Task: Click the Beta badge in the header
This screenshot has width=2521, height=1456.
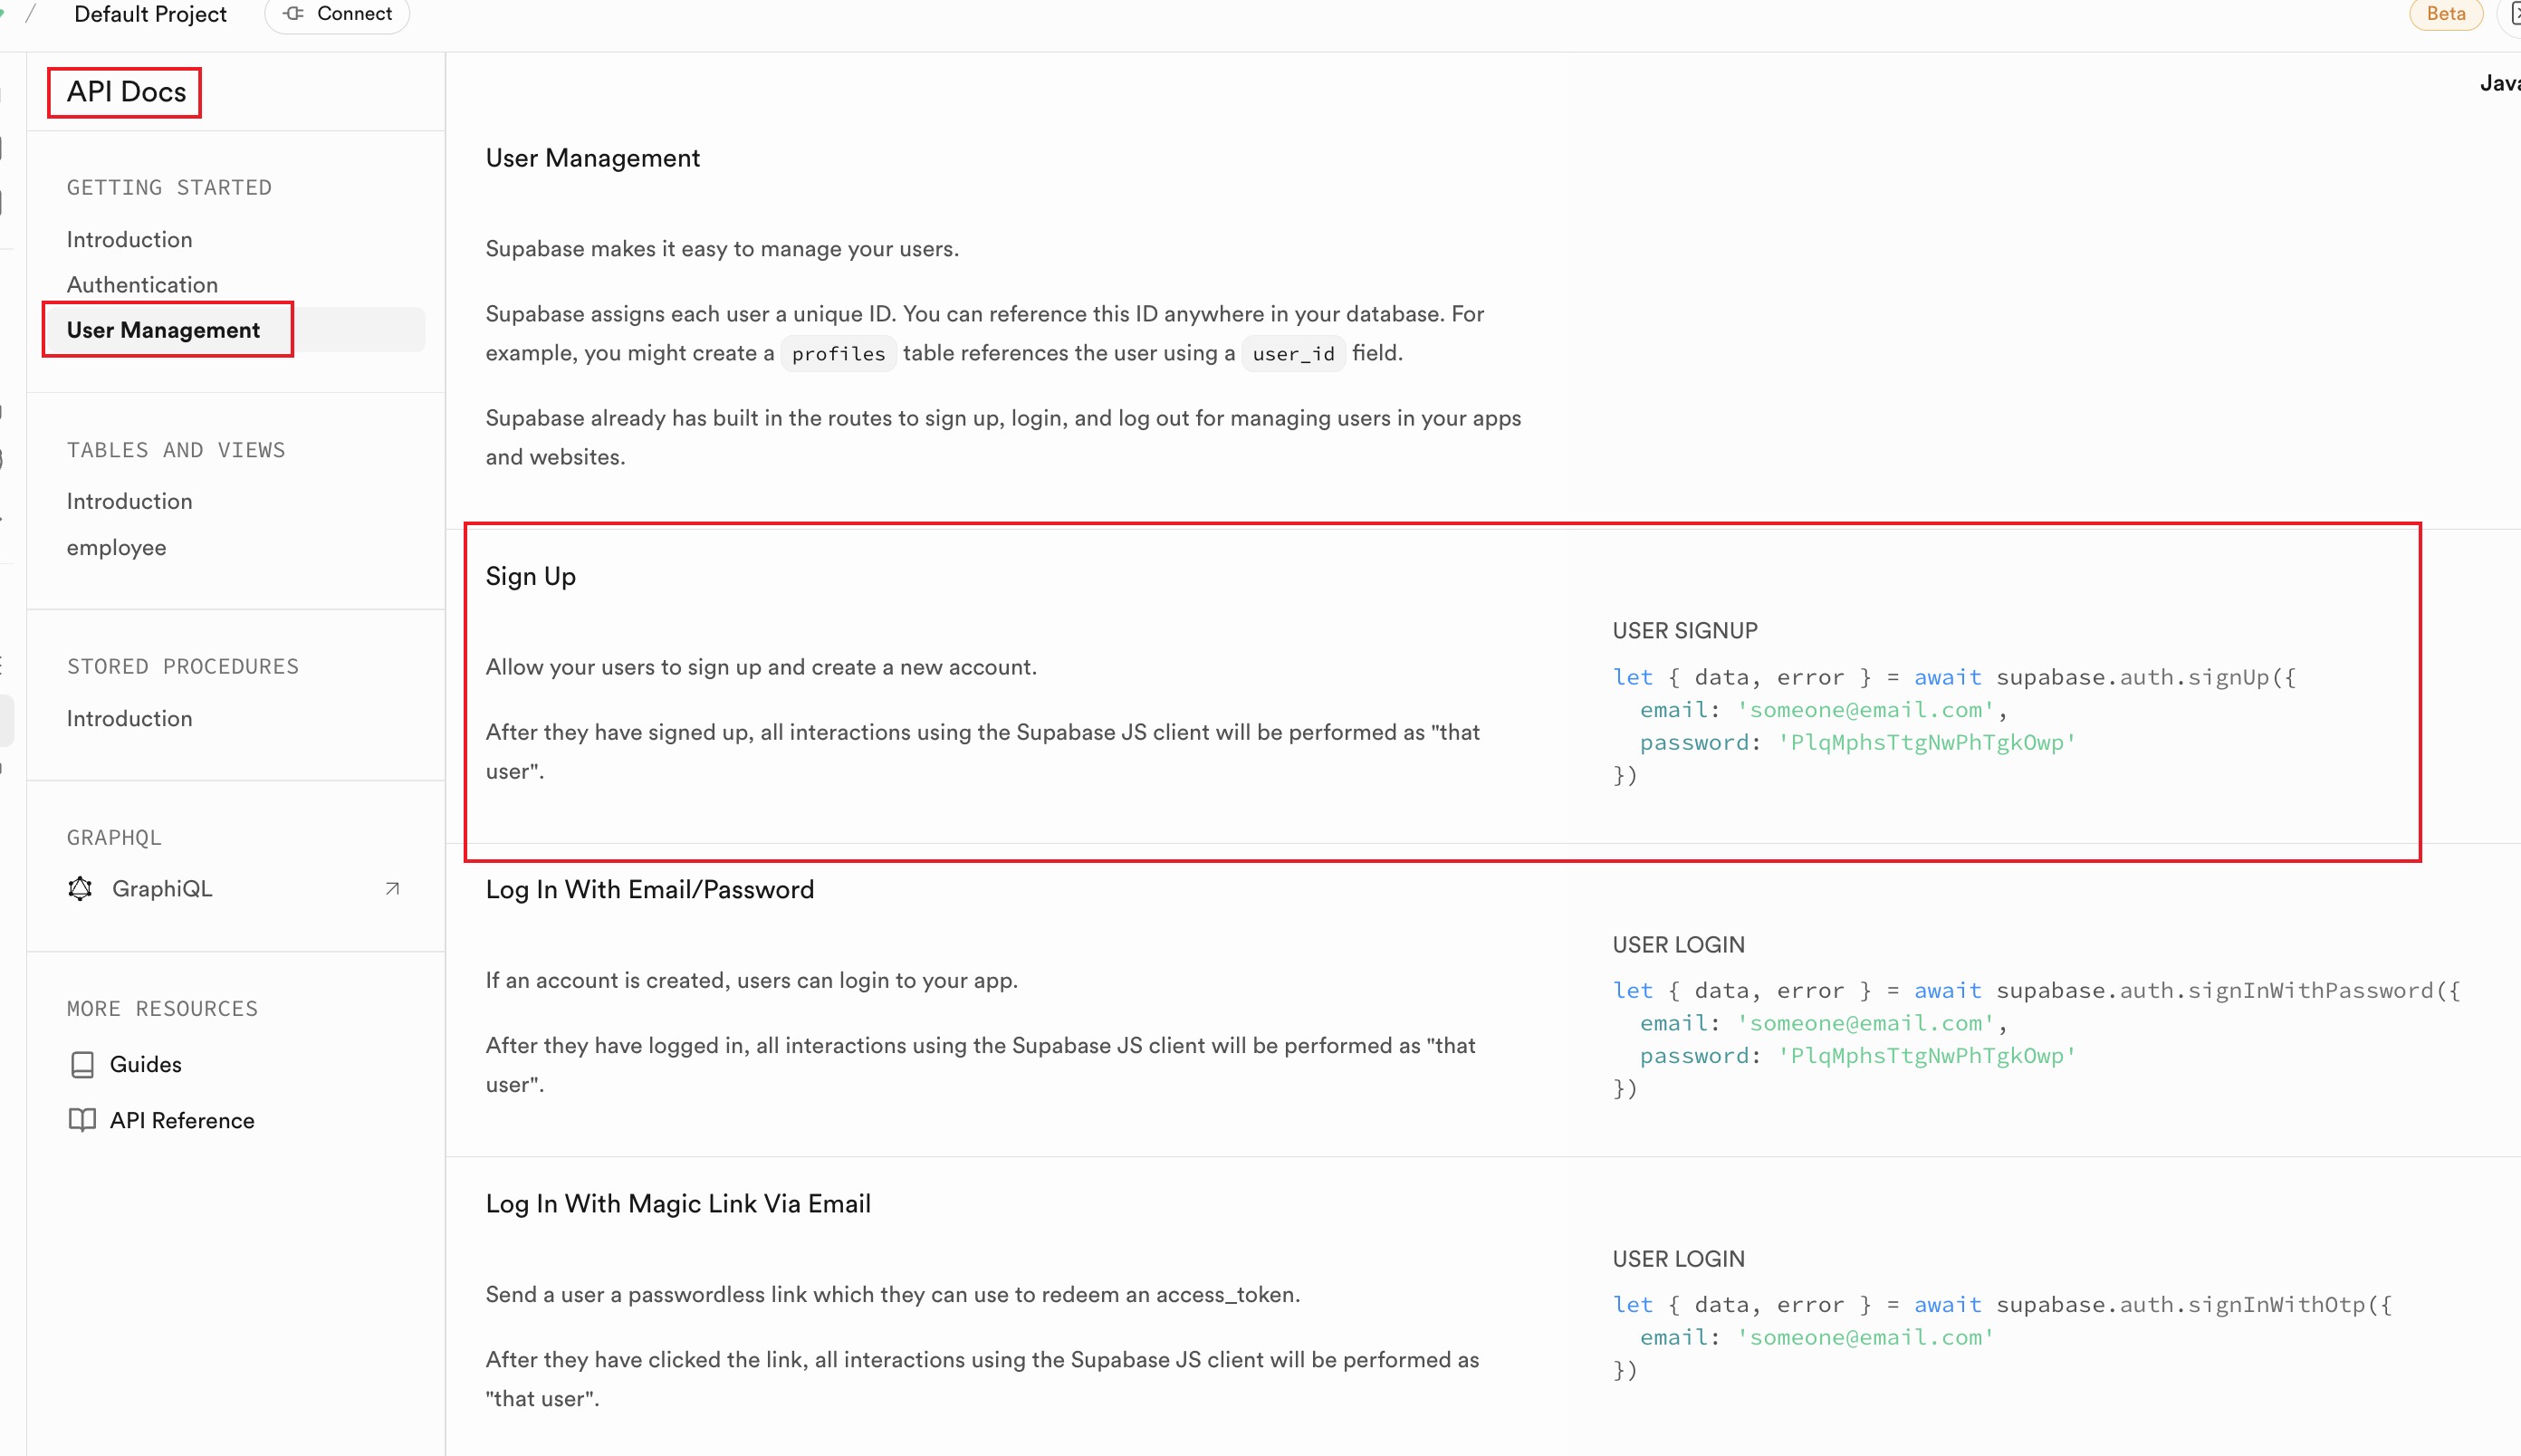Action: pos(2445,14)
